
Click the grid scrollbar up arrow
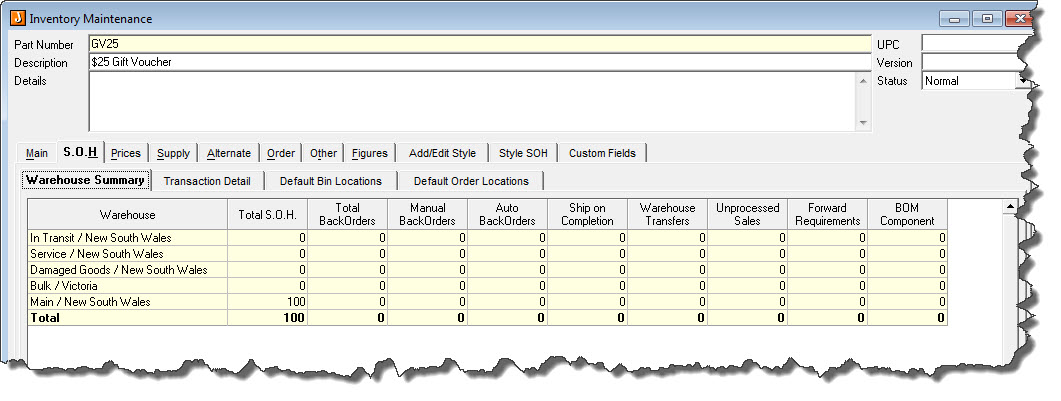click(x=1010, y=206)
